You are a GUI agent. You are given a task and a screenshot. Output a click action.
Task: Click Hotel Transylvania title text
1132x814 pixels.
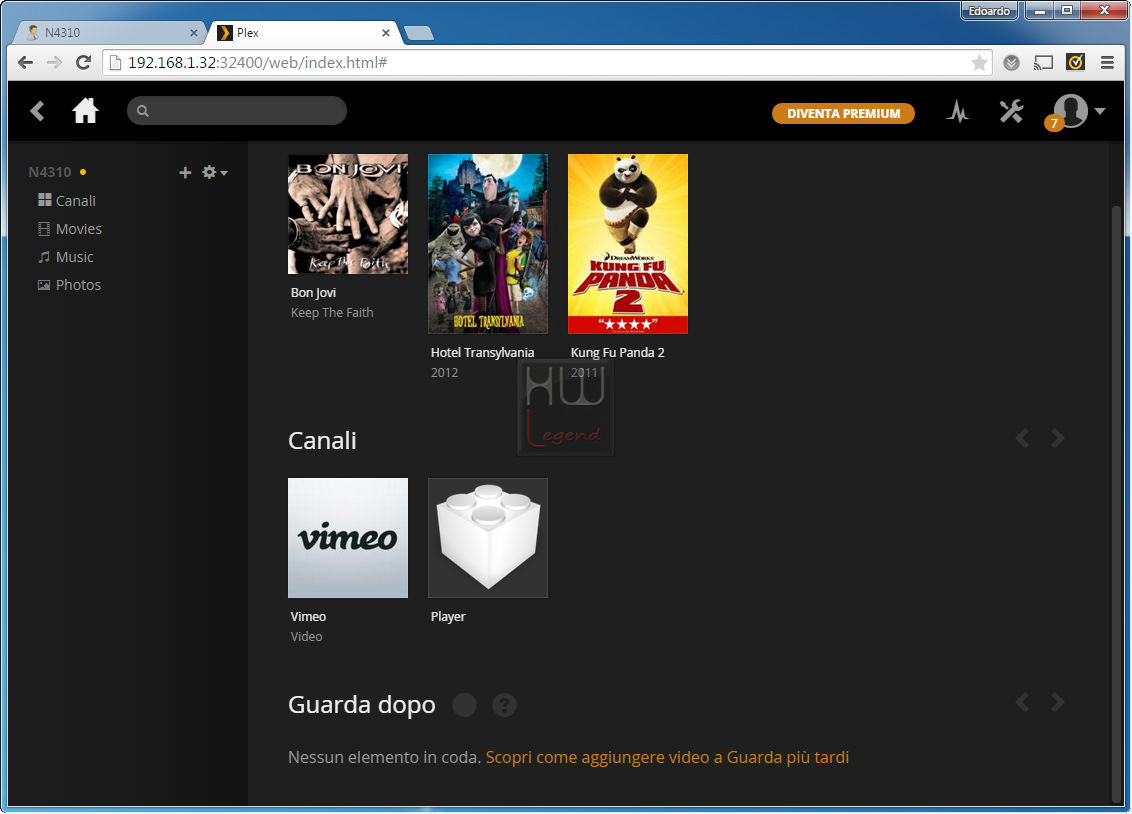(482, 352)
